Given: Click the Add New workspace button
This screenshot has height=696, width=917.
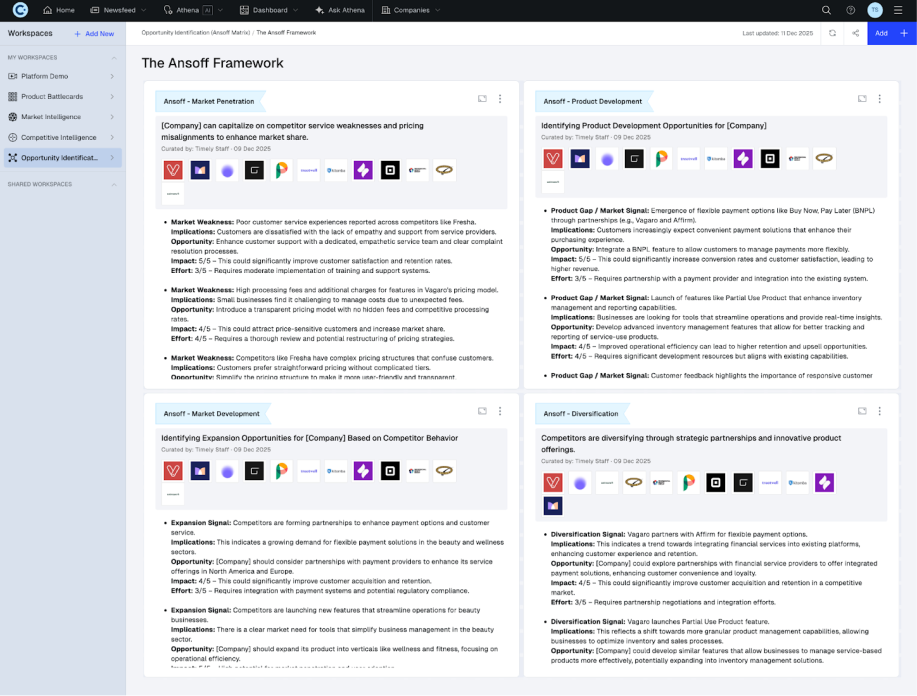Looking at the screenshot, I should tap(94, 33).
